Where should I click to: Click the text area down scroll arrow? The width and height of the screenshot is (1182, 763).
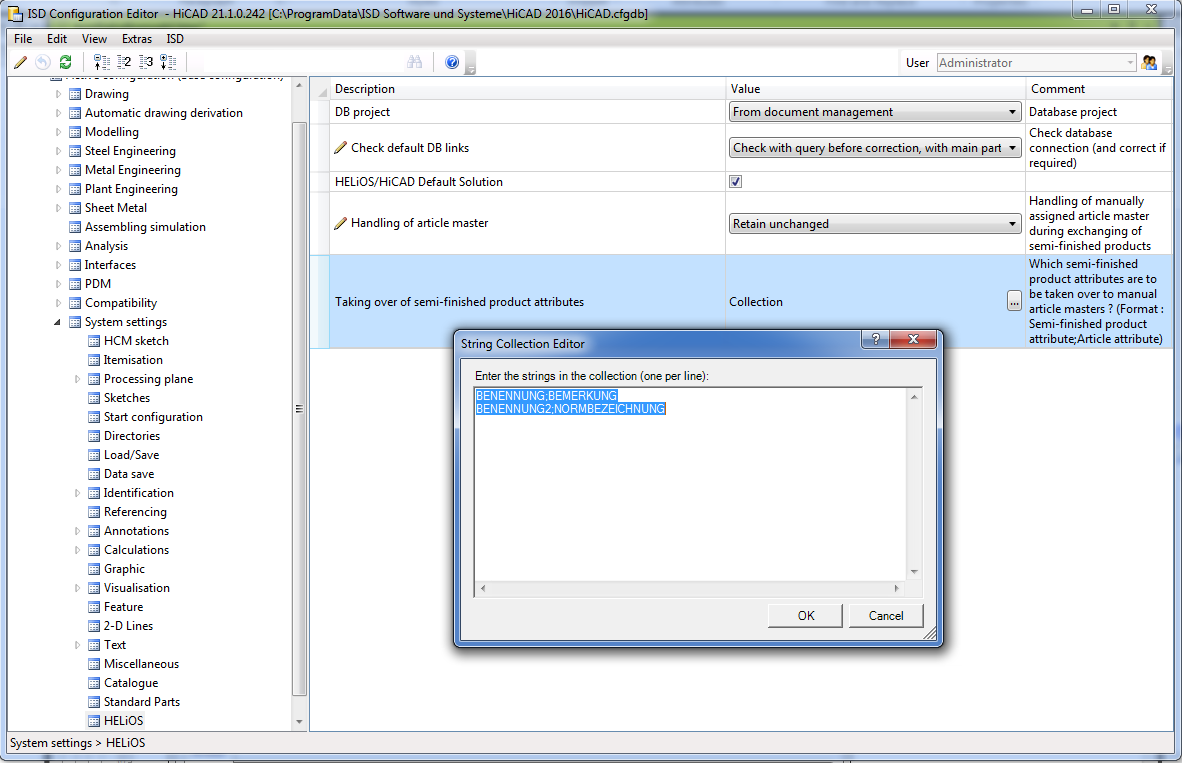tap(914, 571)
